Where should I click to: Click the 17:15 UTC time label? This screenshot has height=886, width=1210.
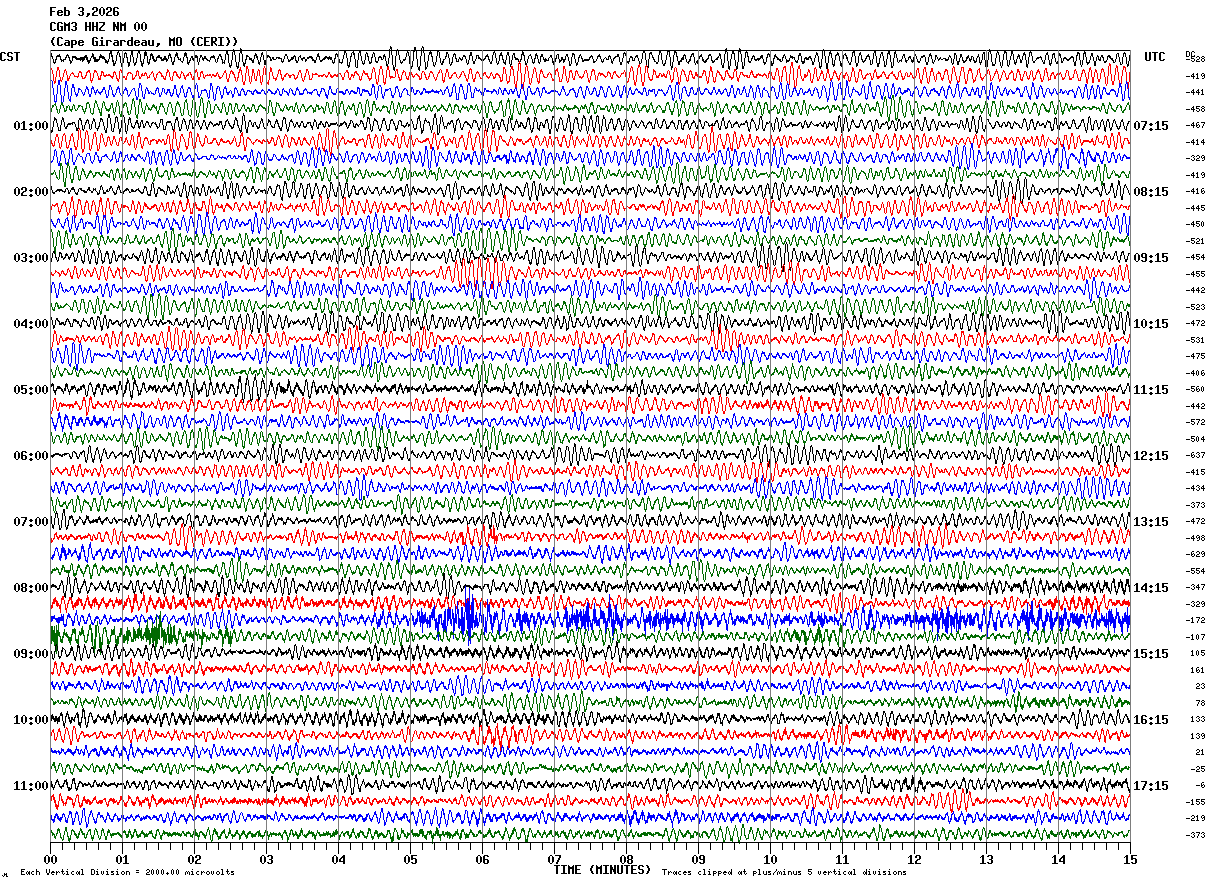pos(1151,786)
